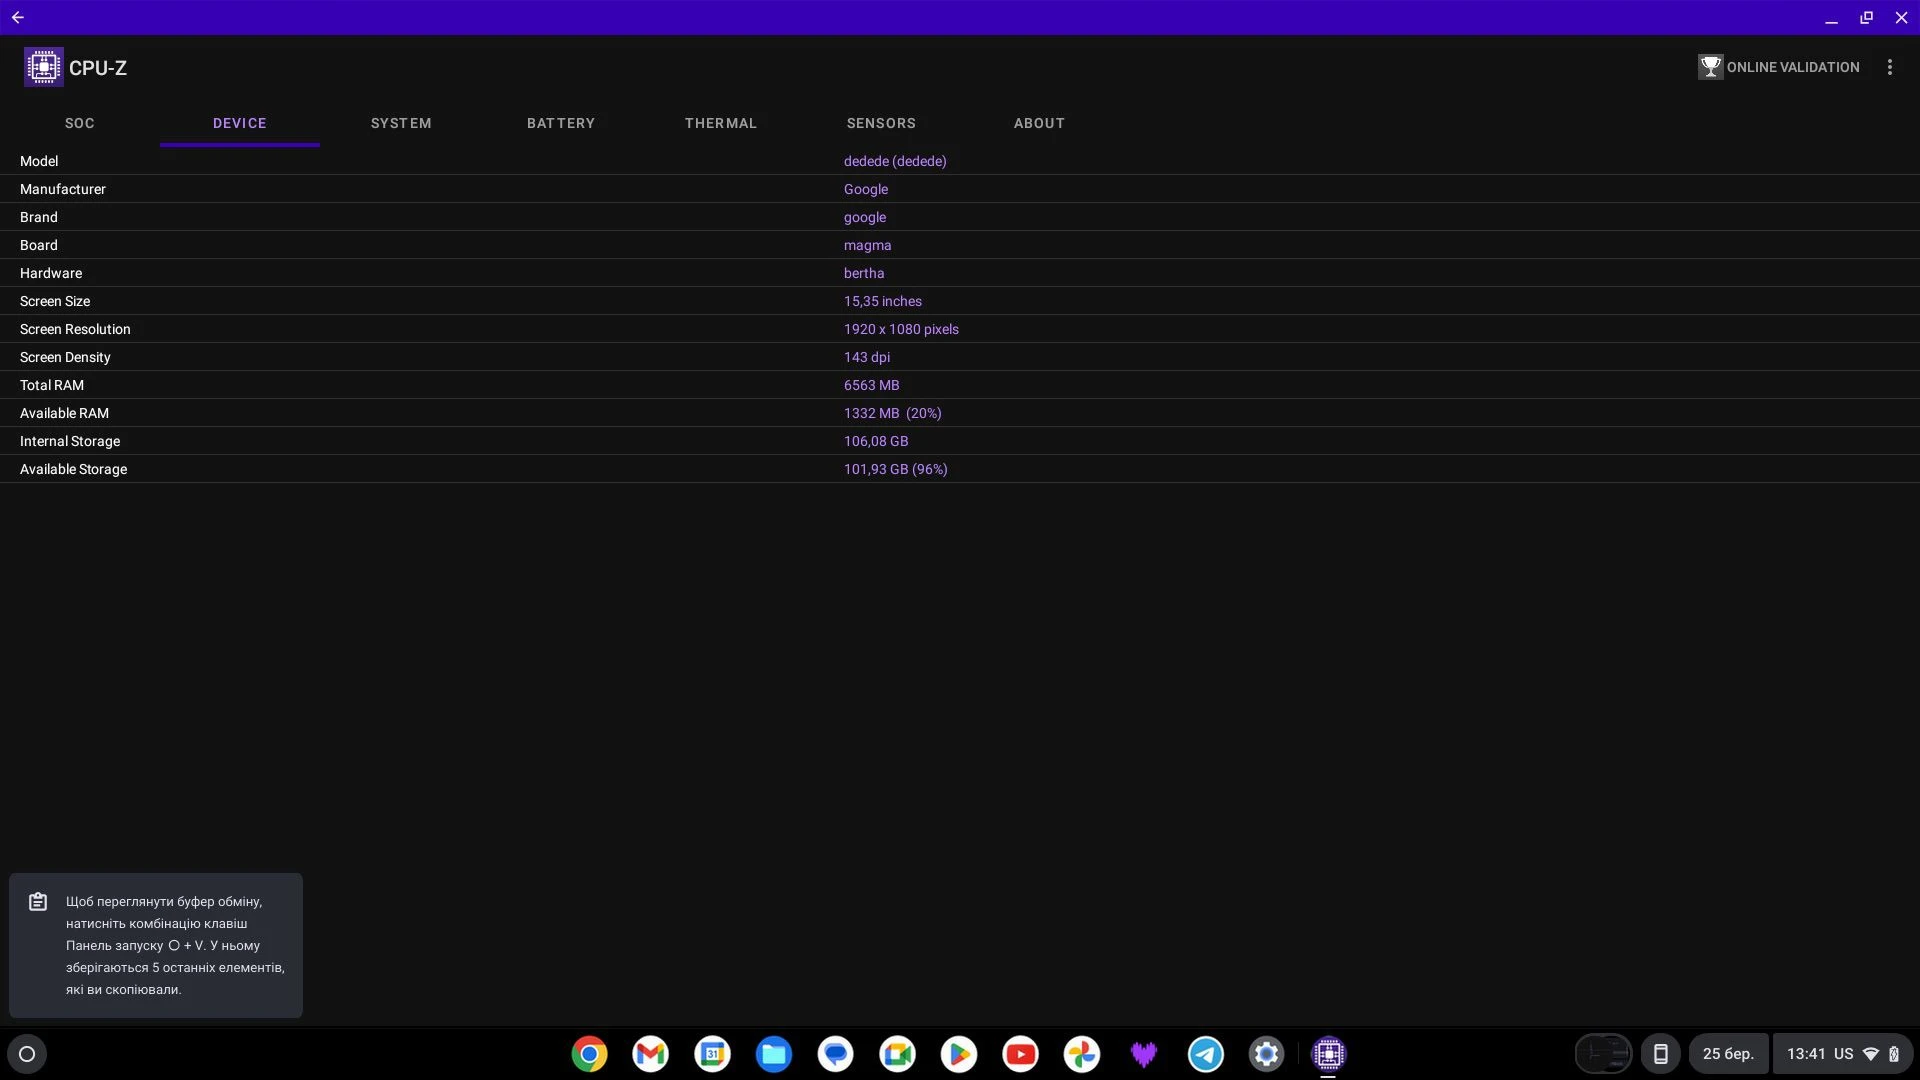Click the CPU-Z app logo icon
This screenshot has width=1920, height=1080.
pyautogui.click(x=44, y=67)
